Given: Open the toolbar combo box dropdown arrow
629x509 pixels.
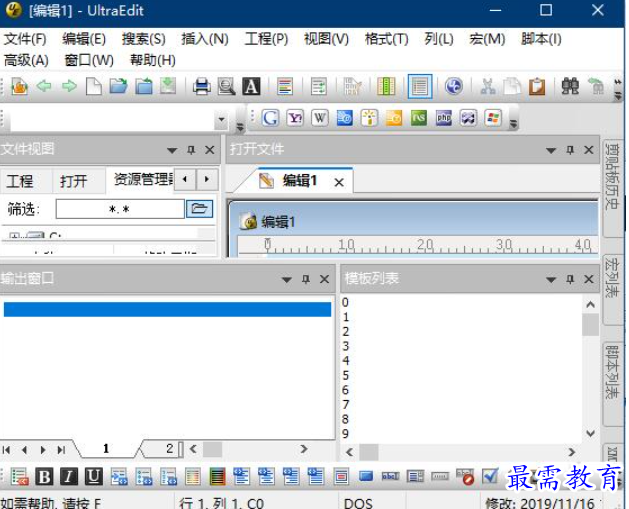Looking at the screenshot, I should (221, 119).
